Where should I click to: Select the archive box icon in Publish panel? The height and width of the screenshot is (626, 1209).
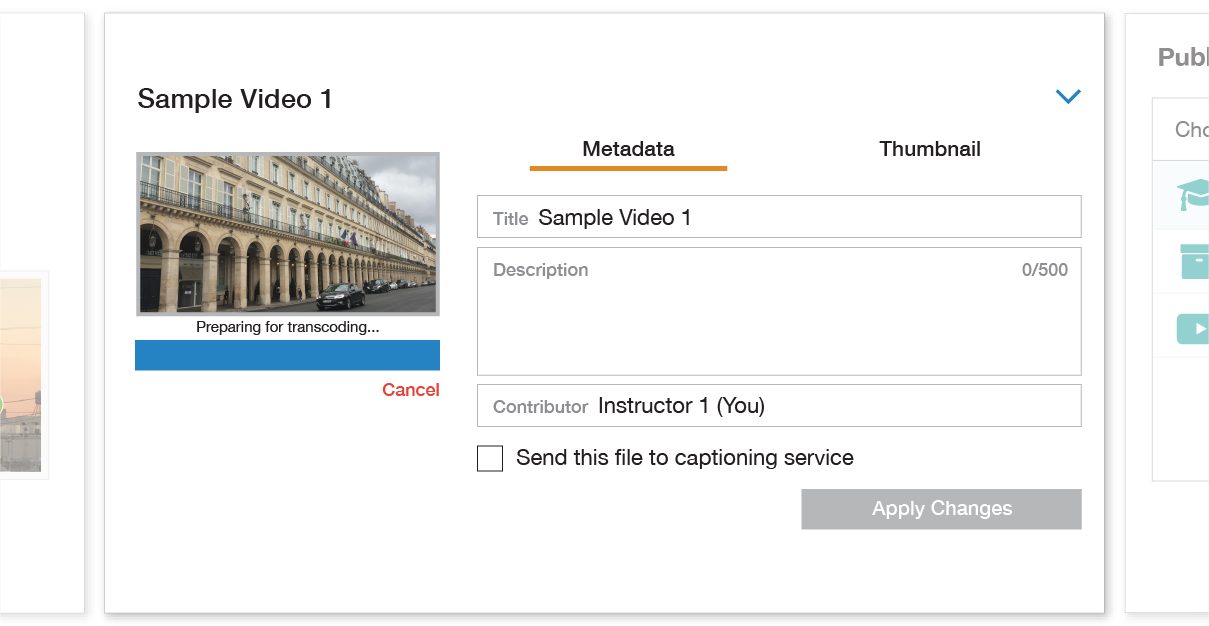pos(1194,261)
